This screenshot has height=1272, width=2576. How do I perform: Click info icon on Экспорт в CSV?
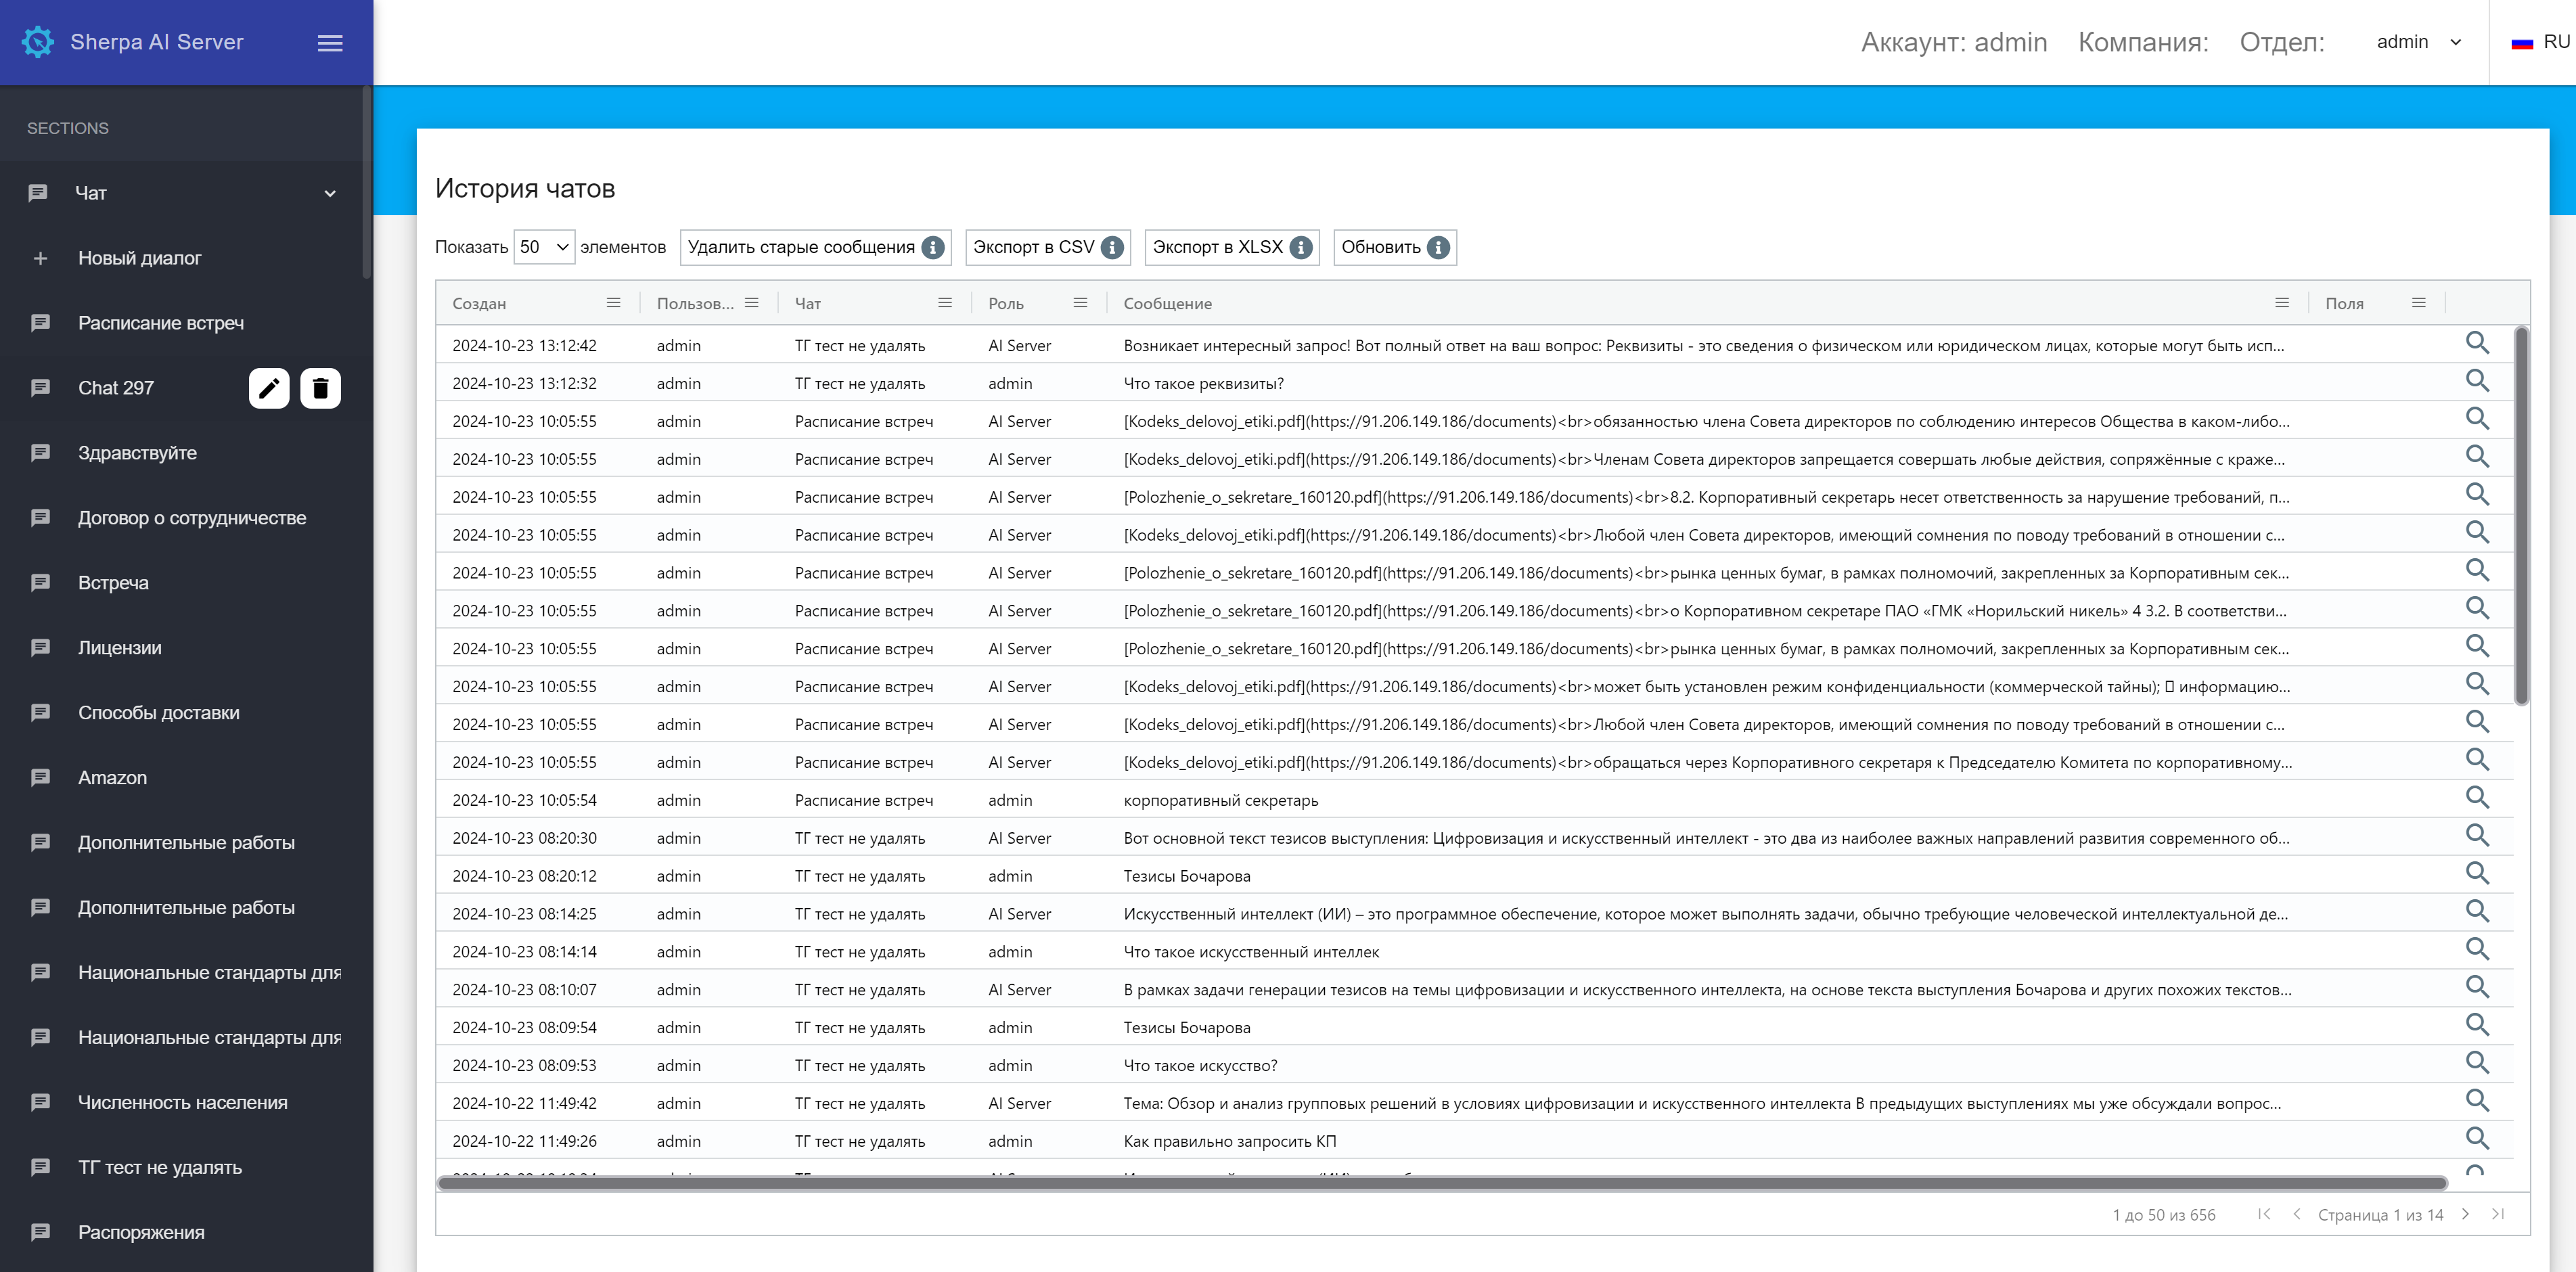coord(1111,247)
